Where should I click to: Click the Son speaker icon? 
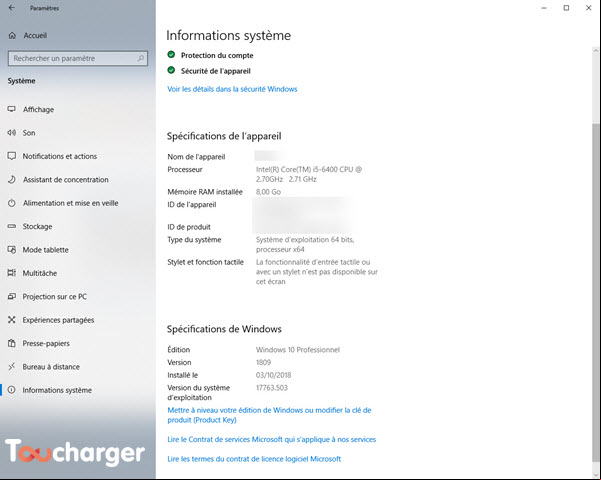coord(12,133)
